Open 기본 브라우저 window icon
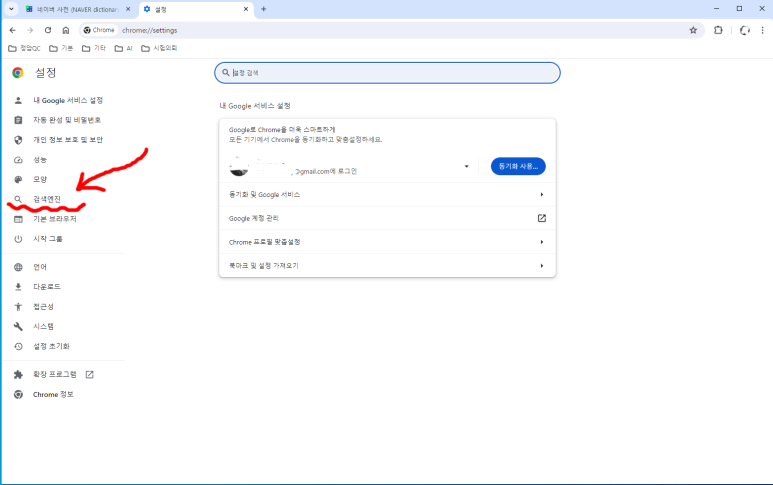This screenshot has width=773, height=485. (x=18, y=219)
